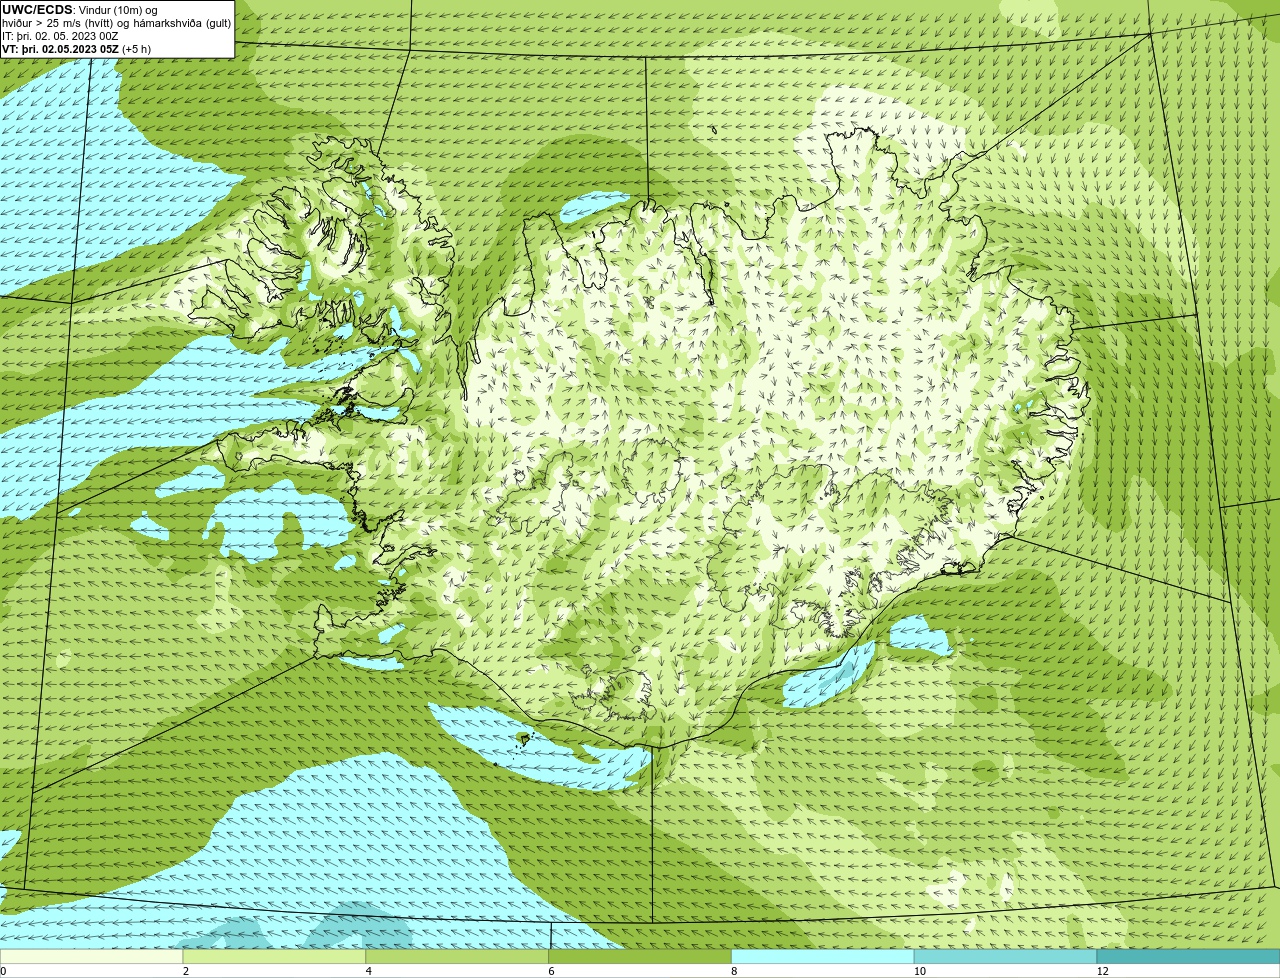Click the cyan 10–12 legend swatch
Image resolution: width=1280 pixels, height=978 pixels.
pyautogui.click(x=1005, y=957)
